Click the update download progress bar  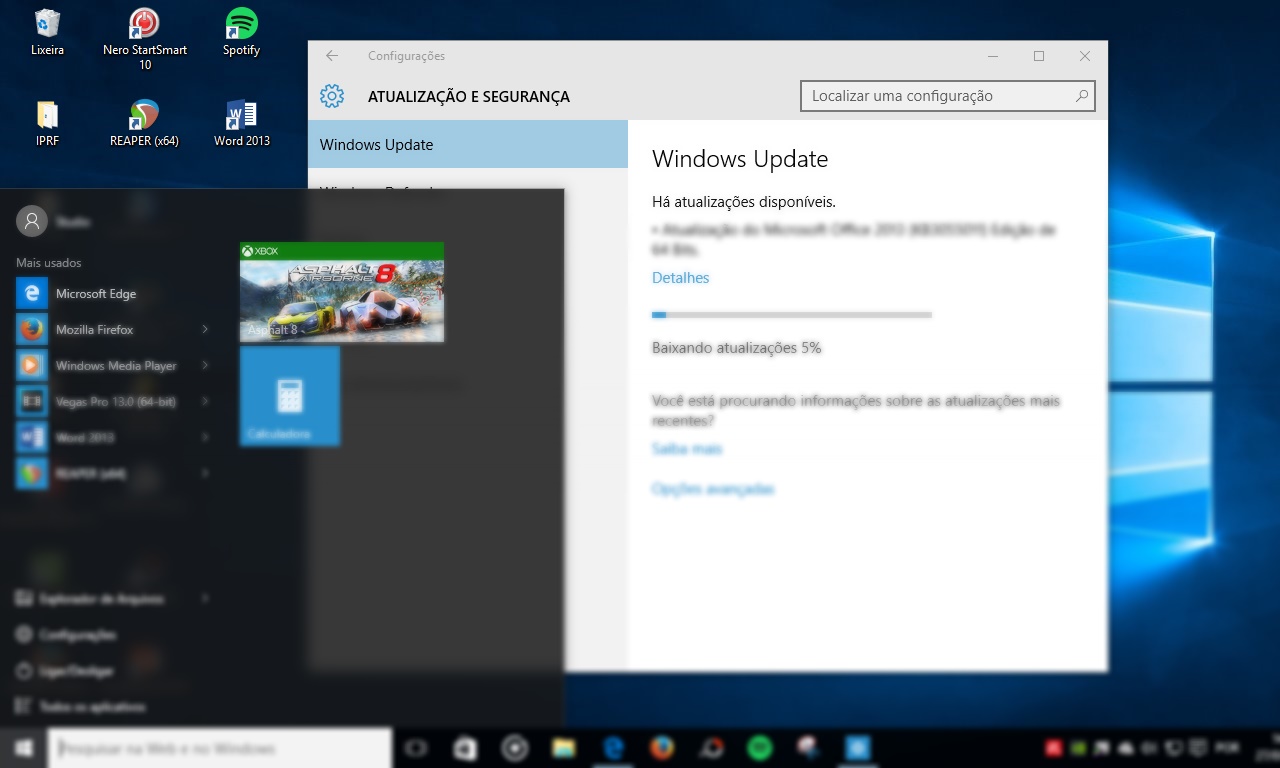point(792,315)
